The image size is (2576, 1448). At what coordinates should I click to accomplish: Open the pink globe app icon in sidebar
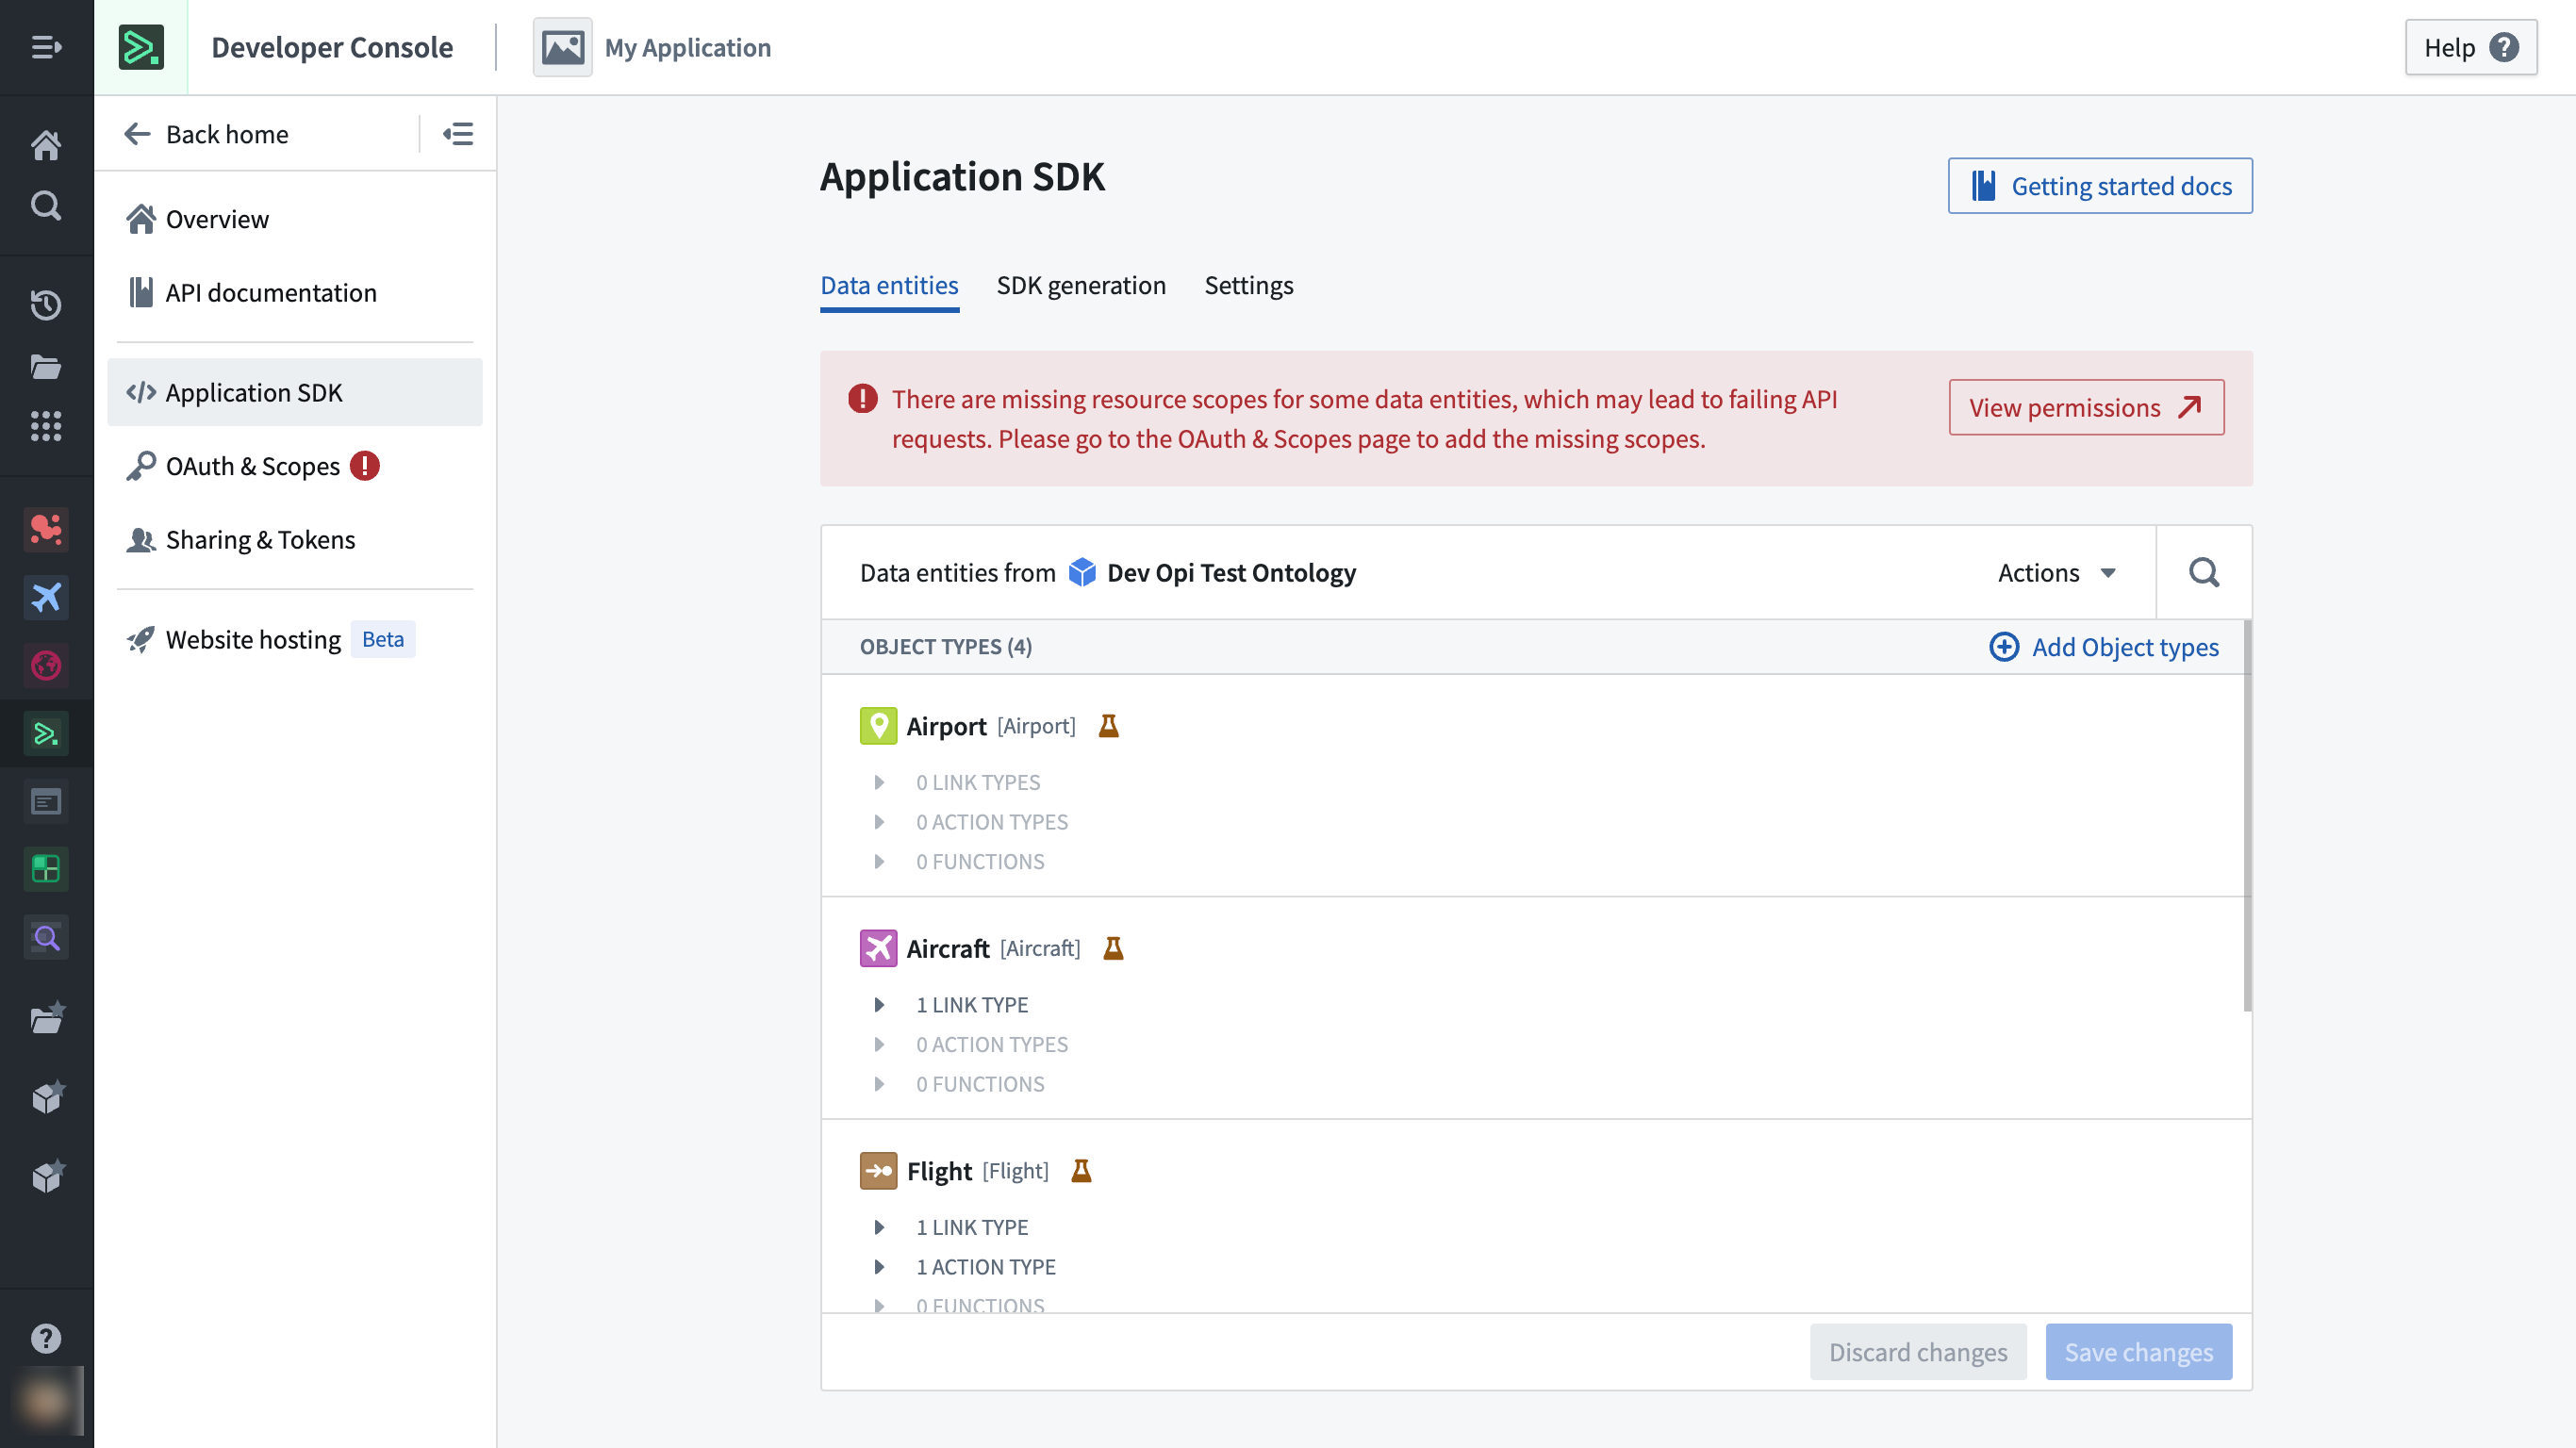(x=46, y=664)
